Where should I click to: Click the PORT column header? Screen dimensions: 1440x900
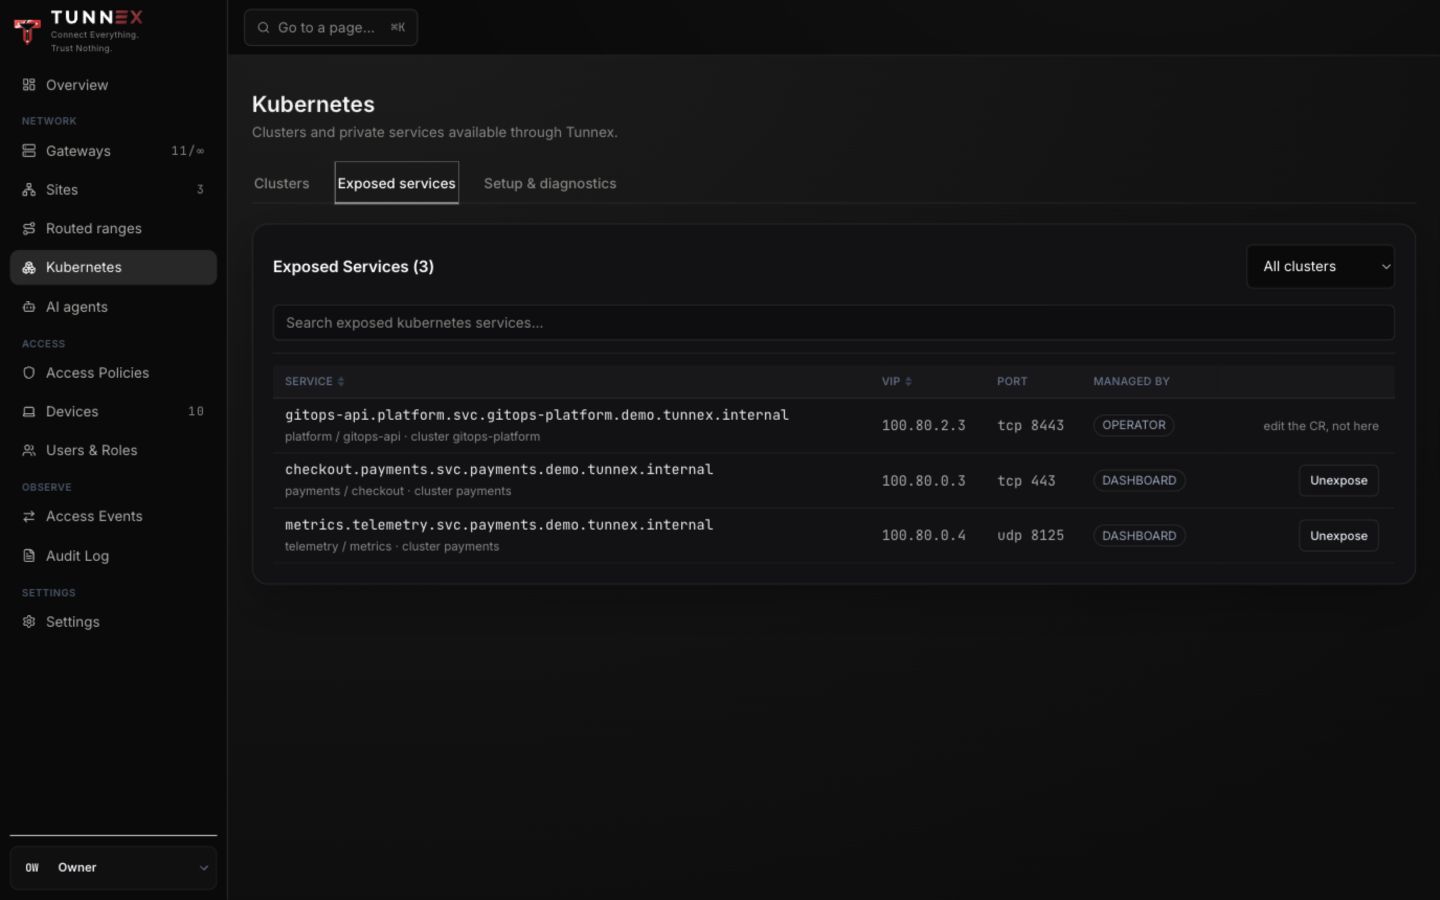[x=1012, y=382]
